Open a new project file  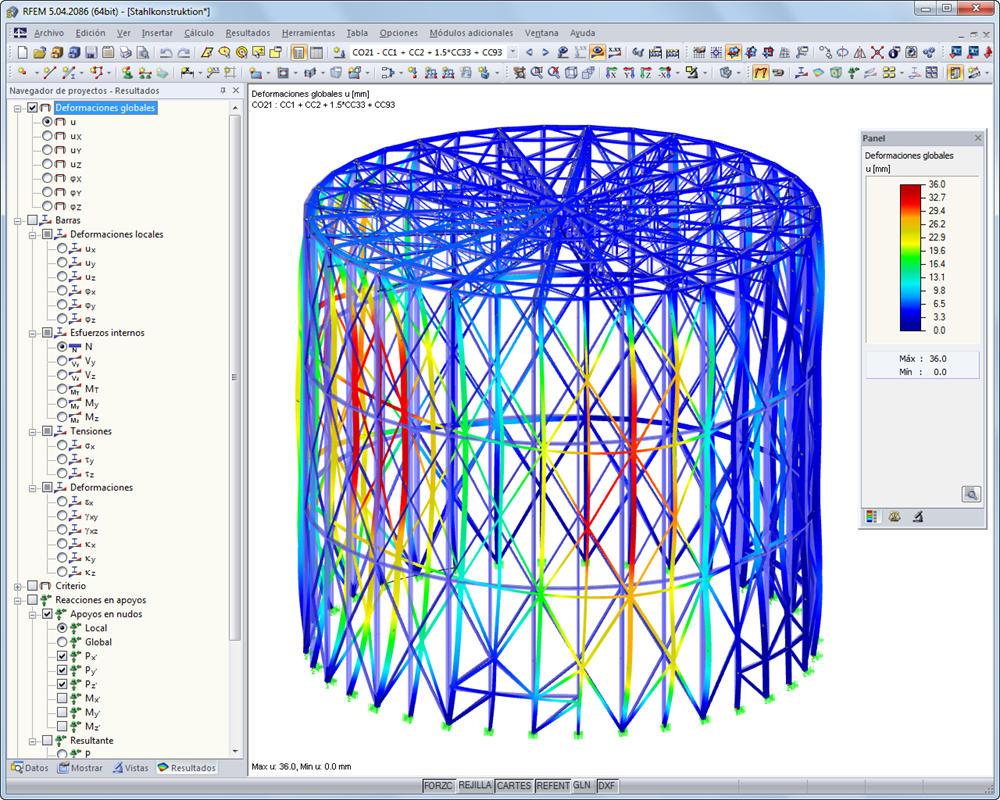coord(22,52)
